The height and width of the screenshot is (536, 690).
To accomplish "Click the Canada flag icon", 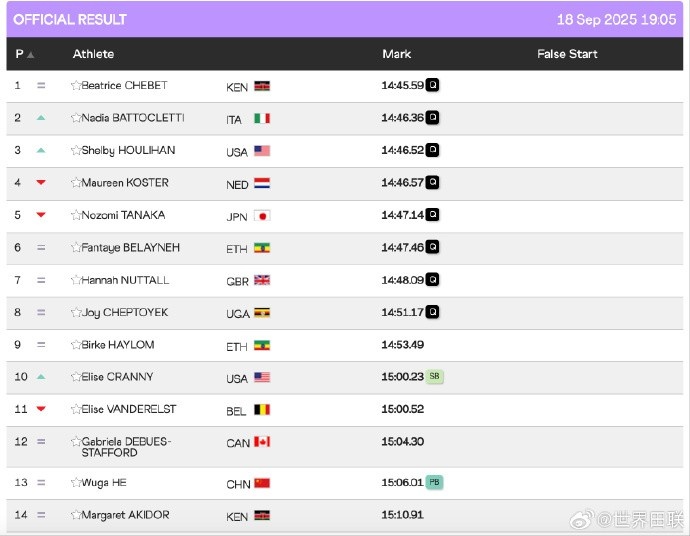I will click(x=262, y=442).
